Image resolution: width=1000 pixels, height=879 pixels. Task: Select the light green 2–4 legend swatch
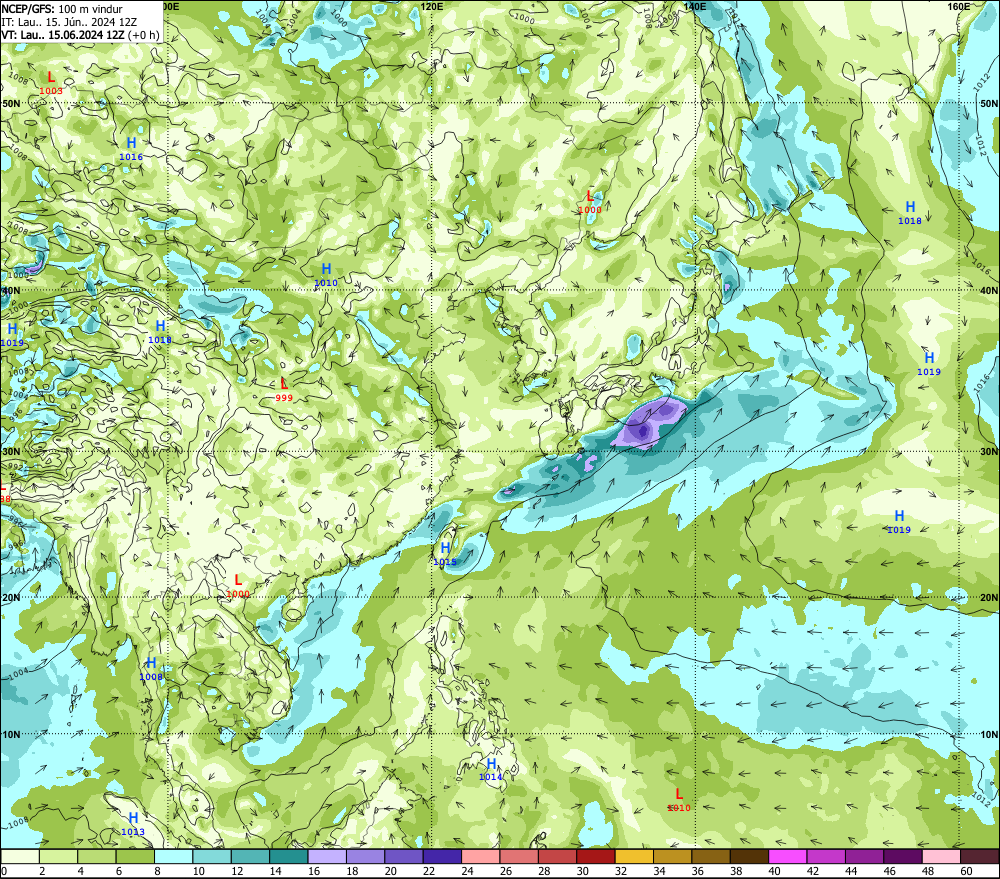[x=58, y=856]
